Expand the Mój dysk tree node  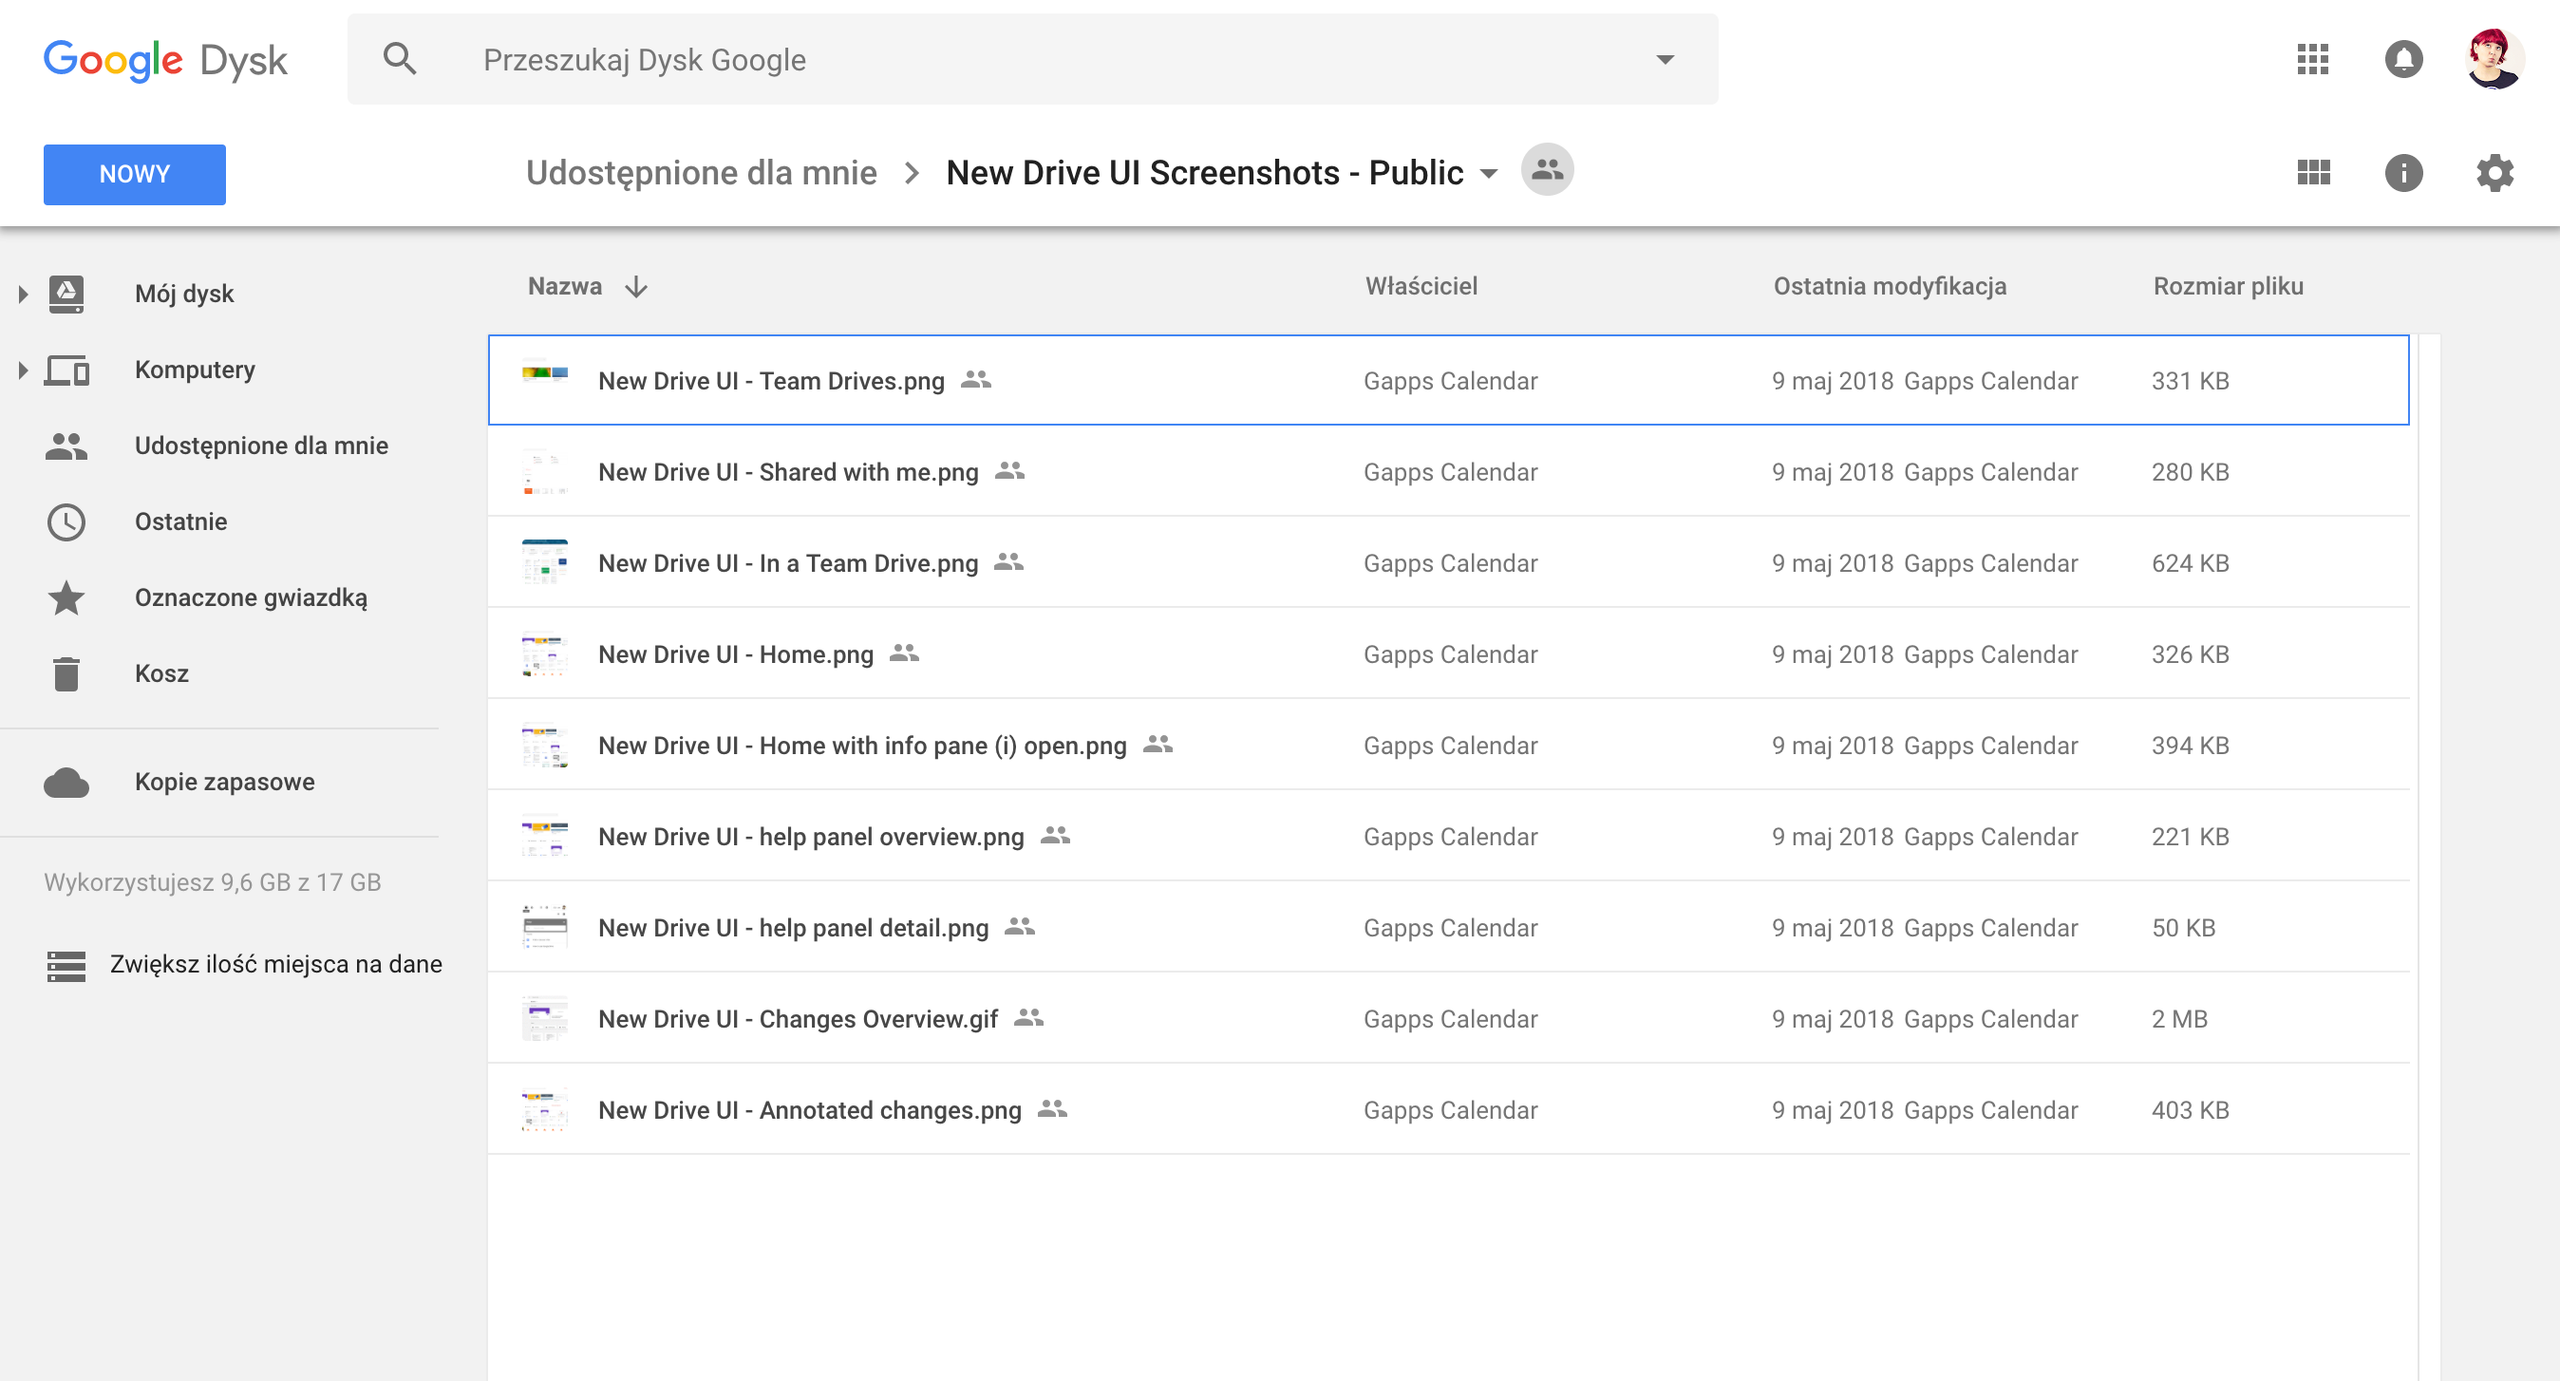22,294
